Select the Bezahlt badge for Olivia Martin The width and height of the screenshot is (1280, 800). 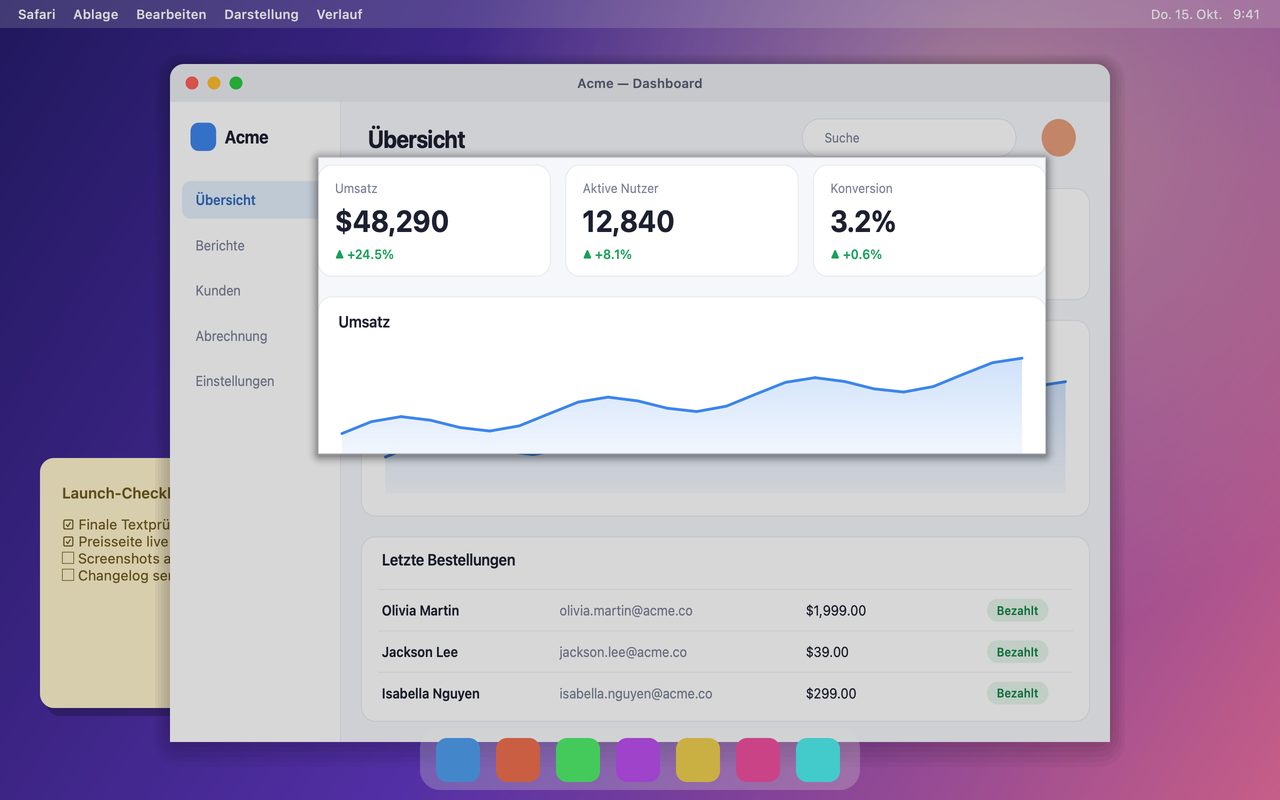[1017, 611]
